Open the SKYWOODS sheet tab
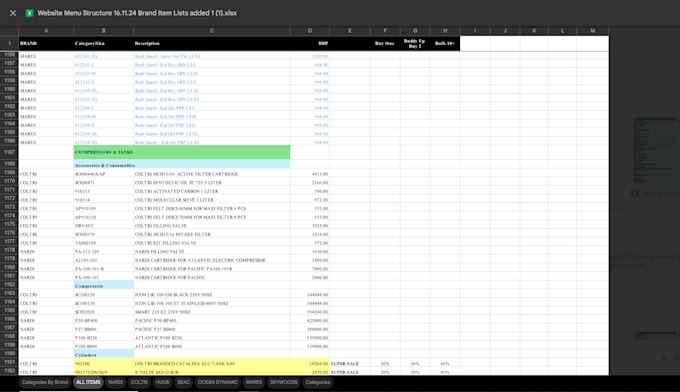 coord(284,382)
